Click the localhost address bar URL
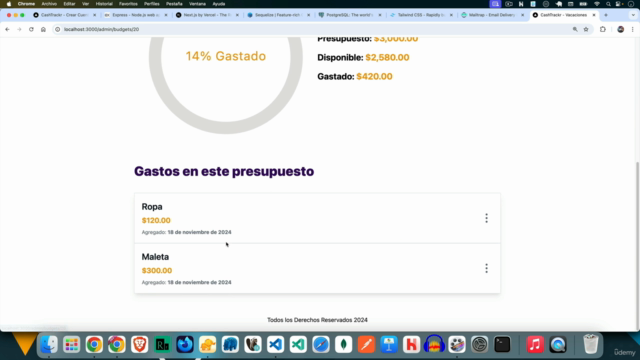The height and width of the screenshot is (360, 640). tap(101, 29)
